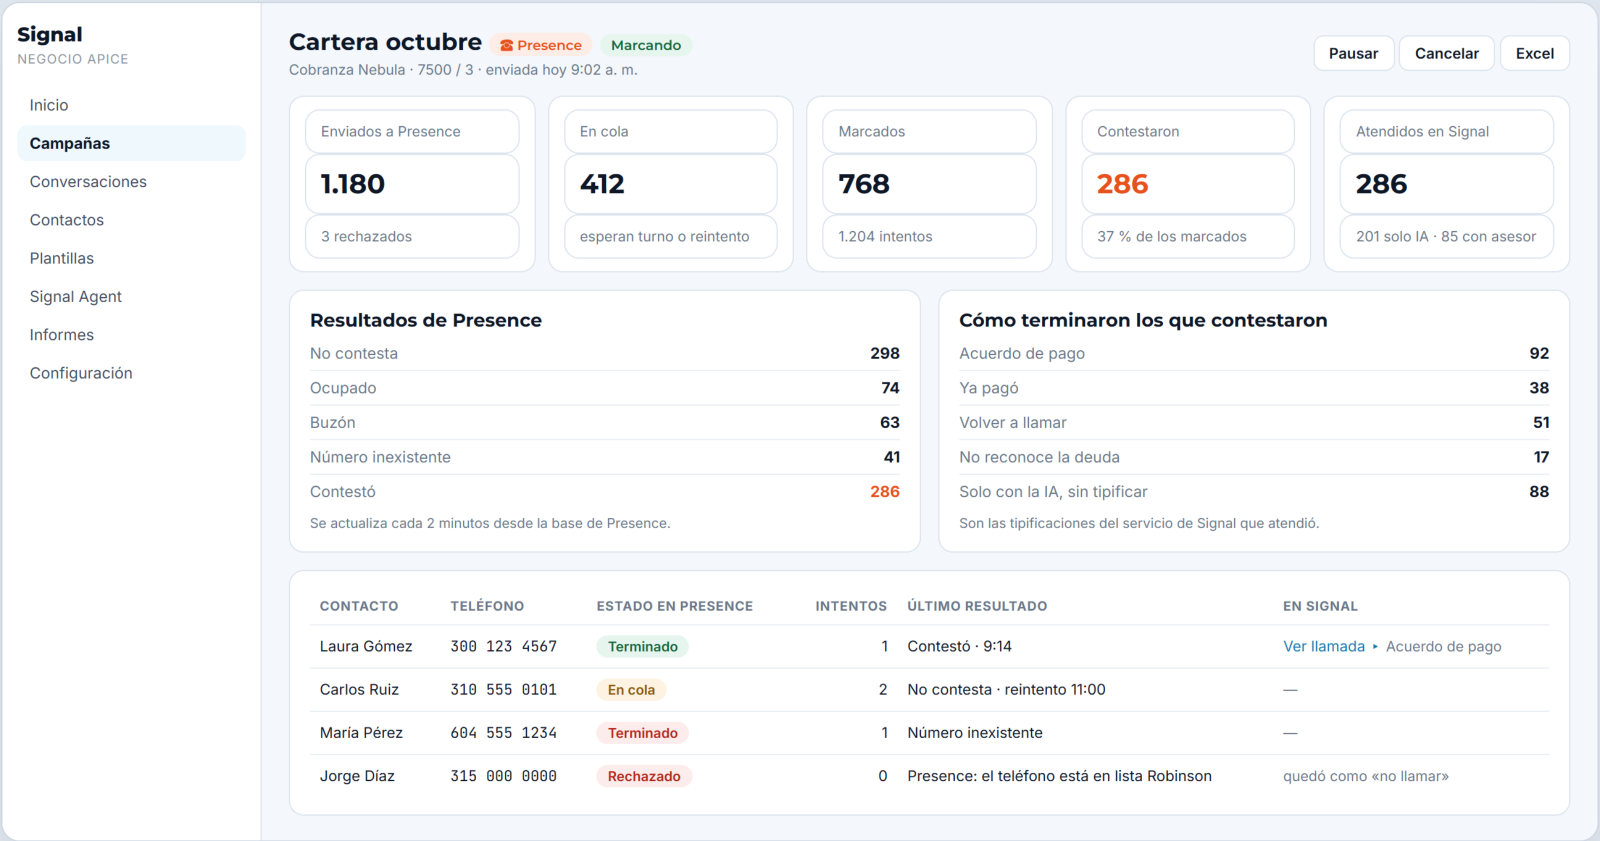Click the telephone icon in Presence badge

(507, 45)
